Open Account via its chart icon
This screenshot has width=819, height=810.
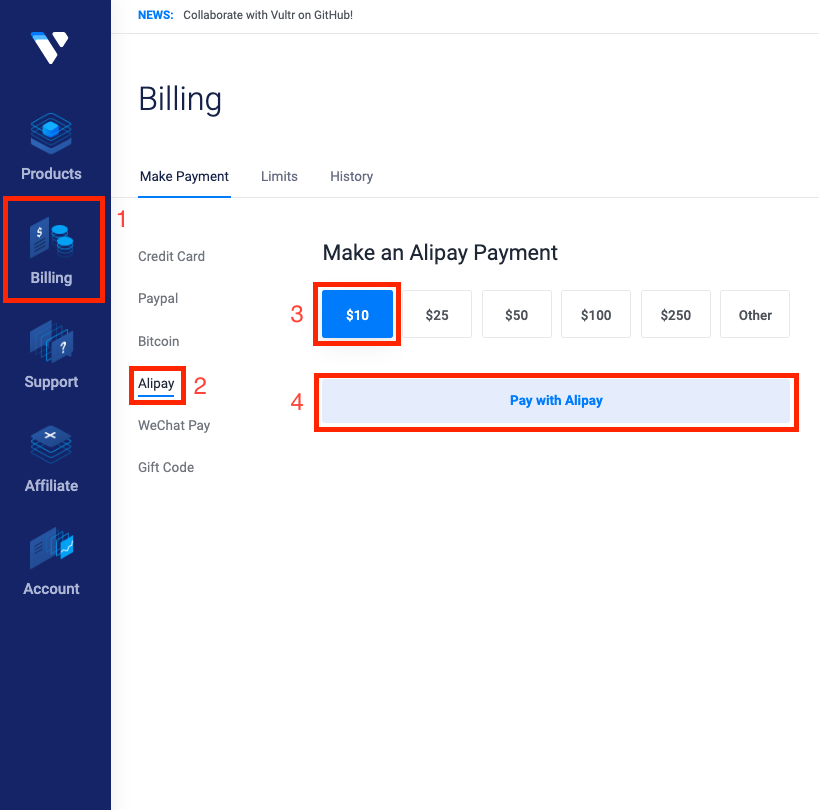[x=51, y=548]
